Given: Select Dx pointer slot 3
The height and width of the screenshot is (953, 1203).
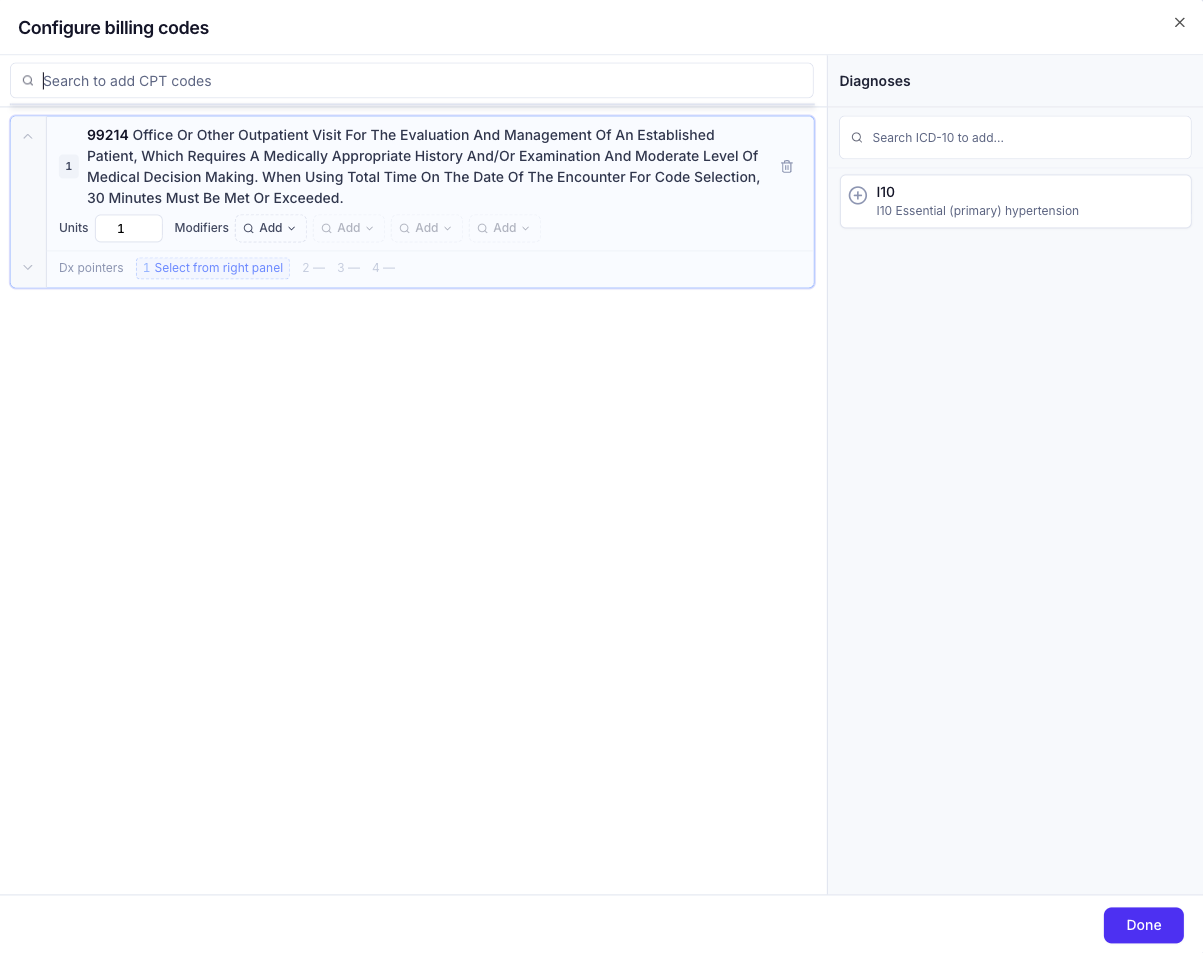Looking at the screenshot, I should click(x=348, y=268).
